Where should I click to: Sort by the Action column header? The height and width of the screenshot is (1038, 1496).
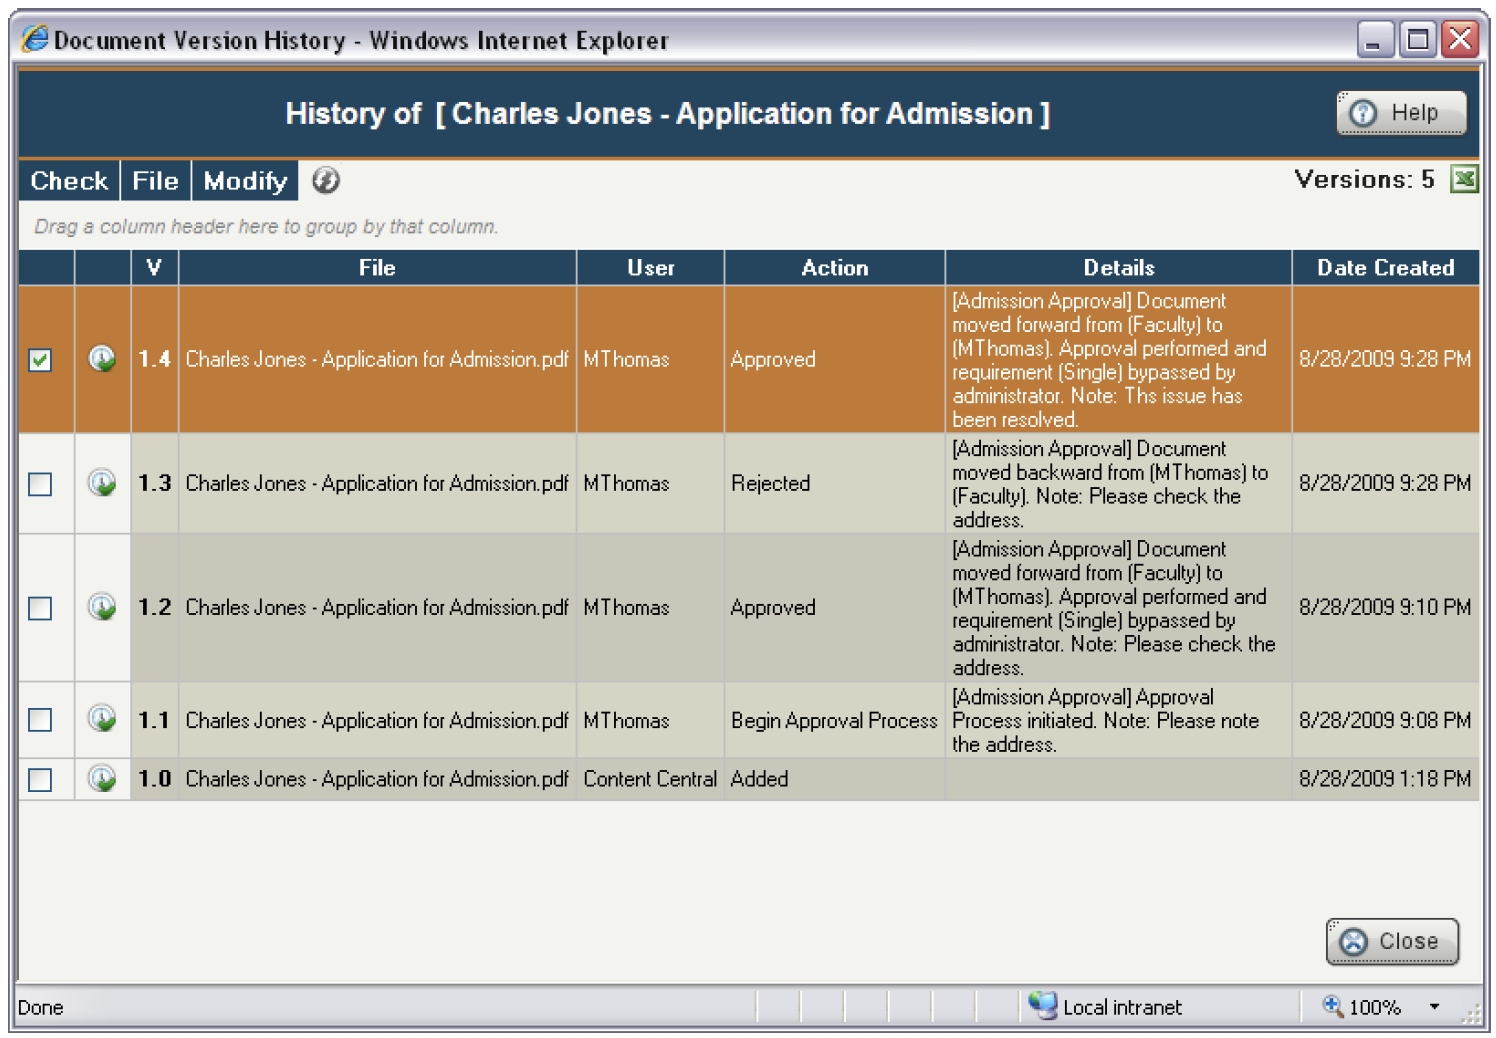click(834, 267)
